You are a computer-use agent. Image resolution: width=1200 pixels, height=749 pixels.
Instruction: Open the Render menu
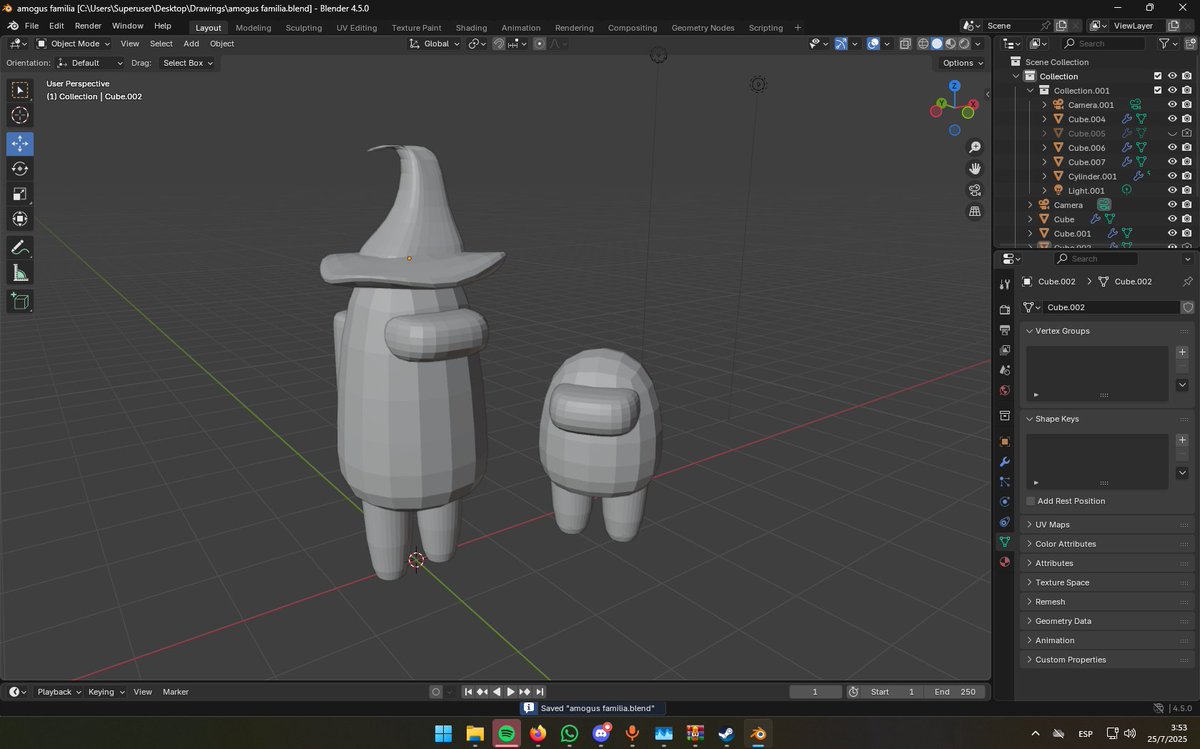88,26
